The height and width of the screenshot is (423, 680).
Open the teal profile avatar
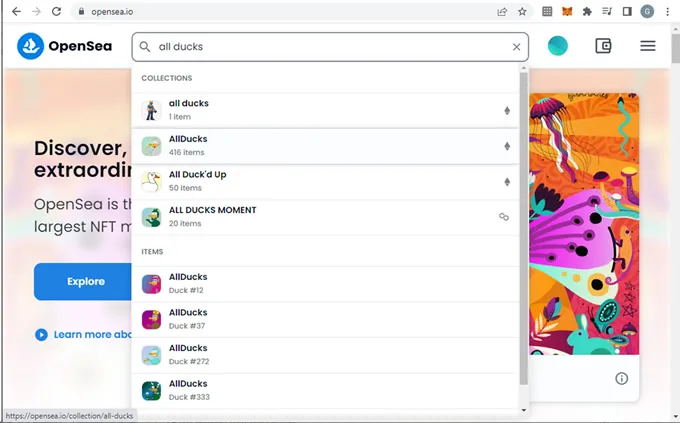[x=558, y=46]
